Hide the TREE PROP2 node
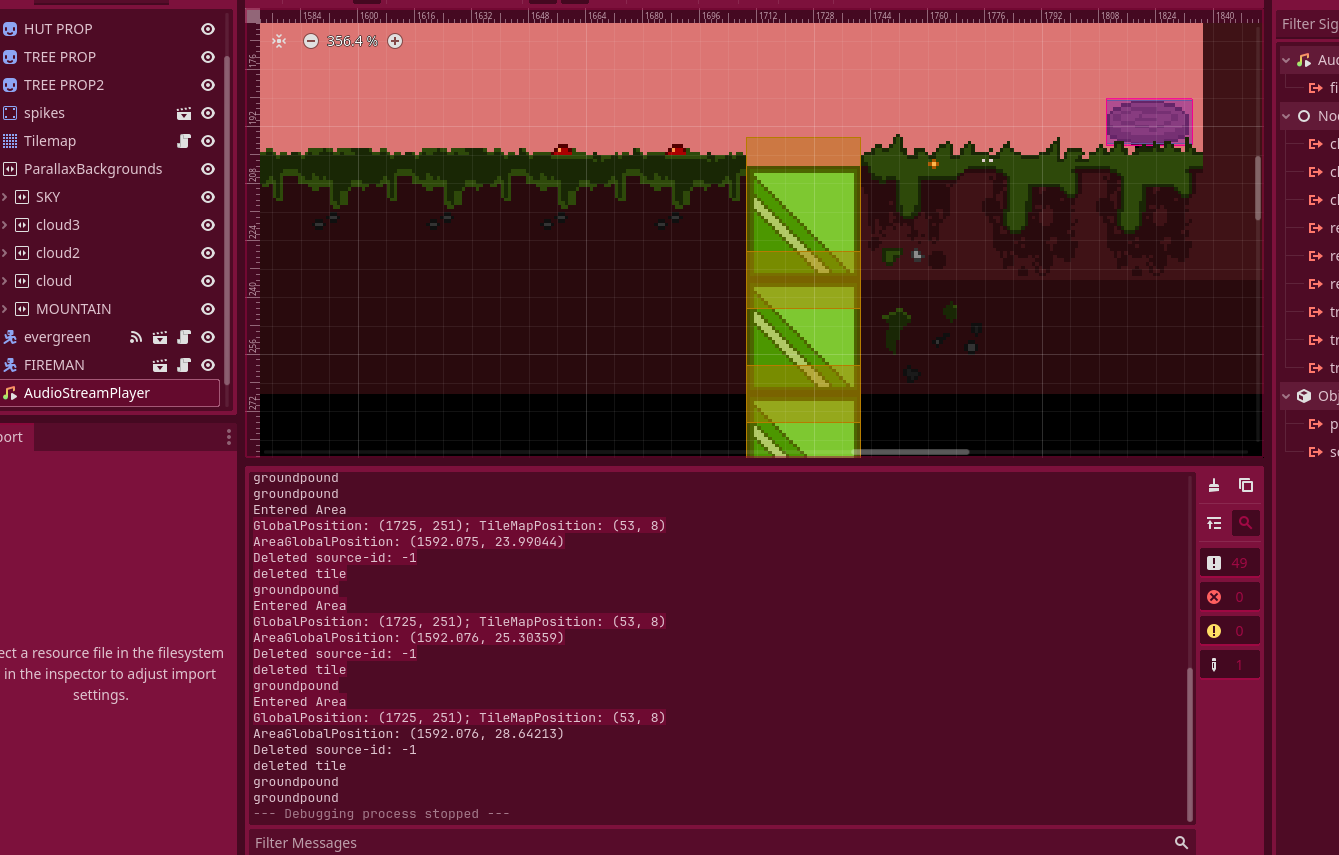Image resolution: width=1339 pixels, height=855 pixels. (x=208, y=85)
